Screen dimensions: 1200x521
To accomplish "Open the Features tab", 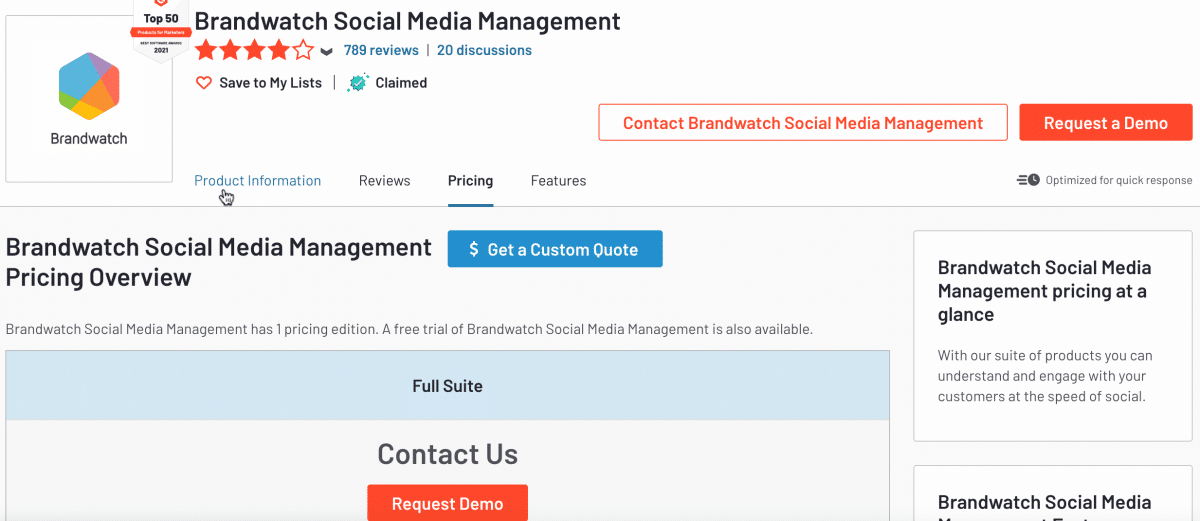I will tap(558, 181).
